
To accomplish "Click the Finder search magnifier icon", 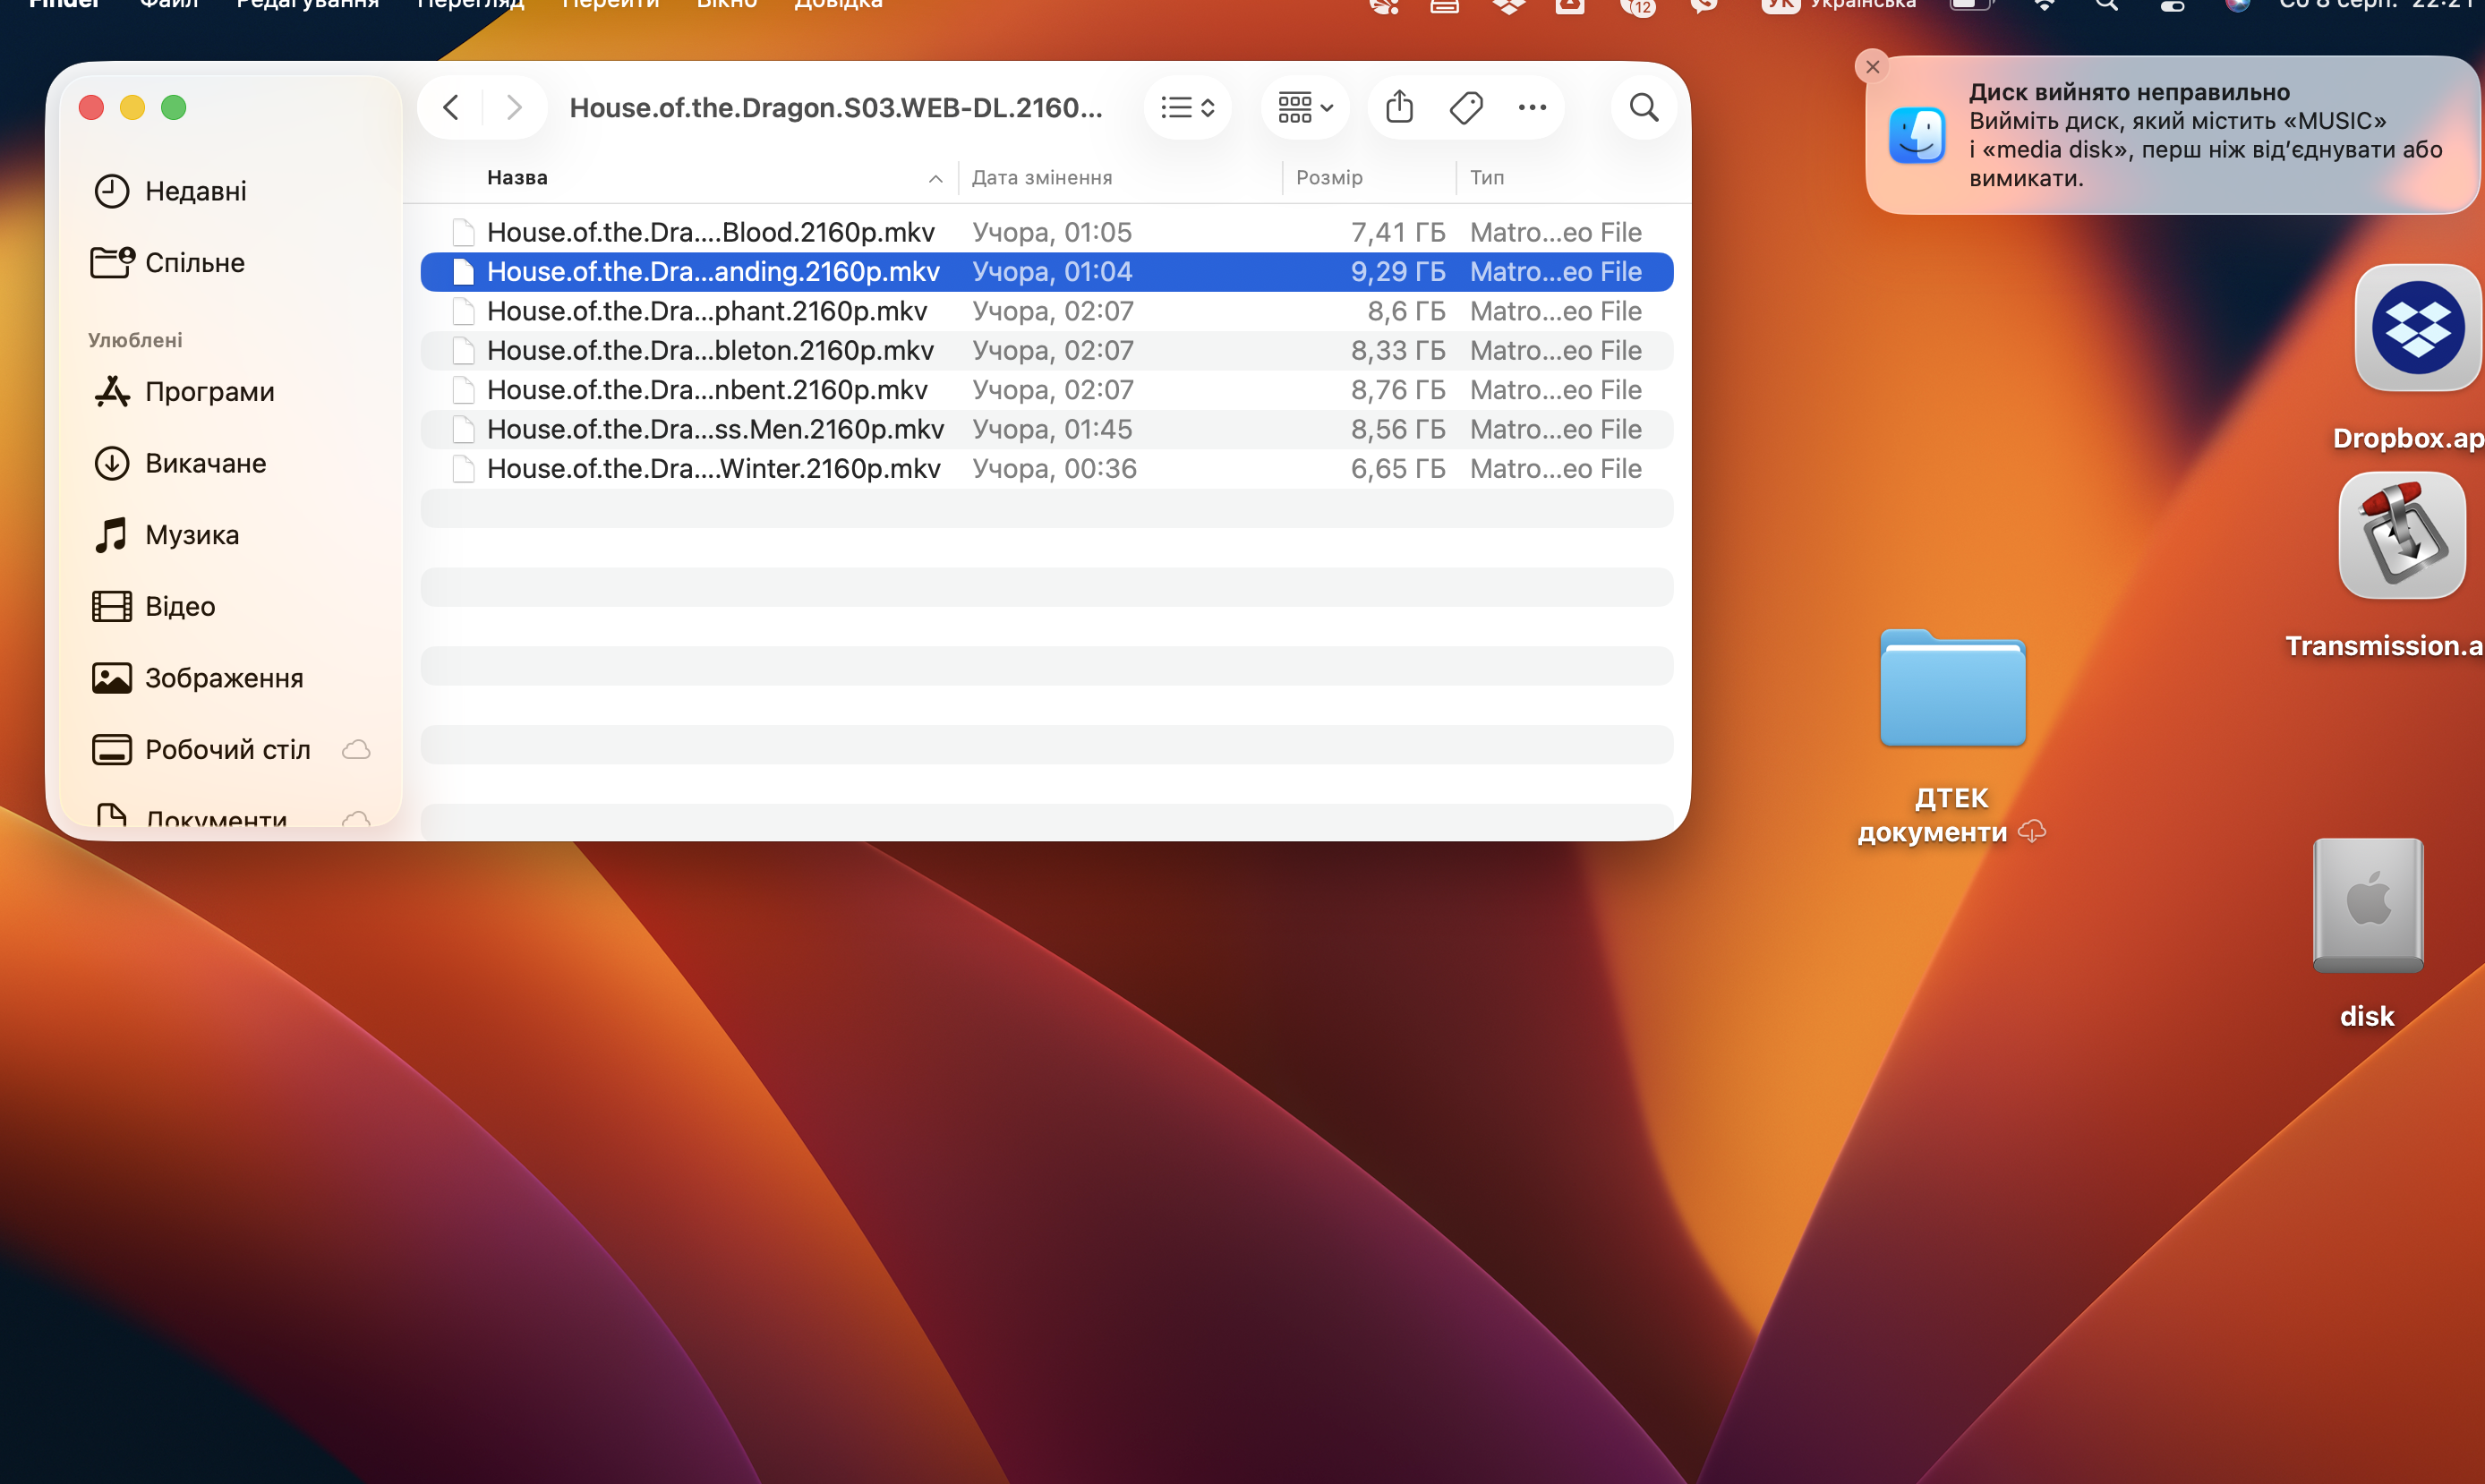I will click(1644, 107).
